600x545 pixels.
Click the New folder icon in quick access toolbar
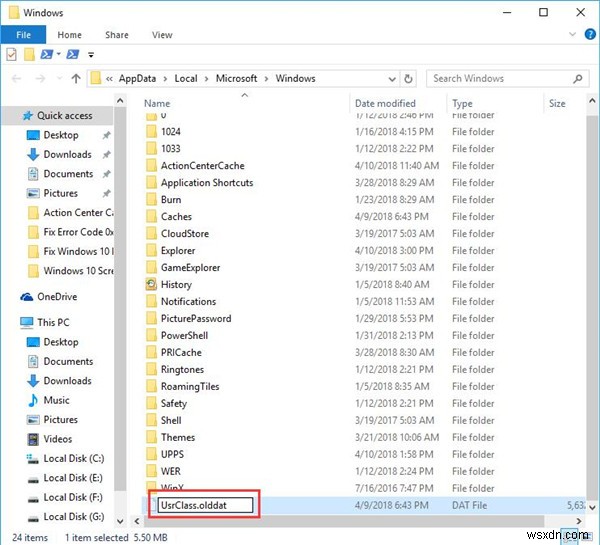[29, 54]
